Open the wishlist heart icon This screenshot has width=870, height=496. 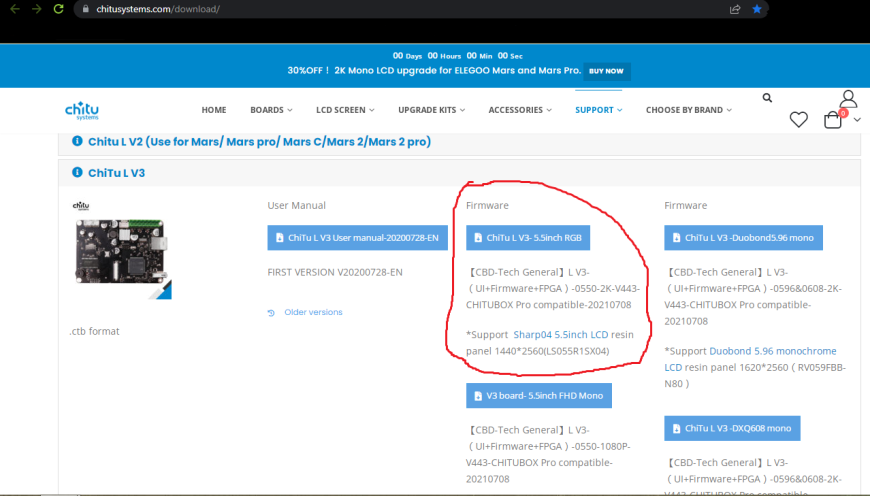click(x=799, y=119)
